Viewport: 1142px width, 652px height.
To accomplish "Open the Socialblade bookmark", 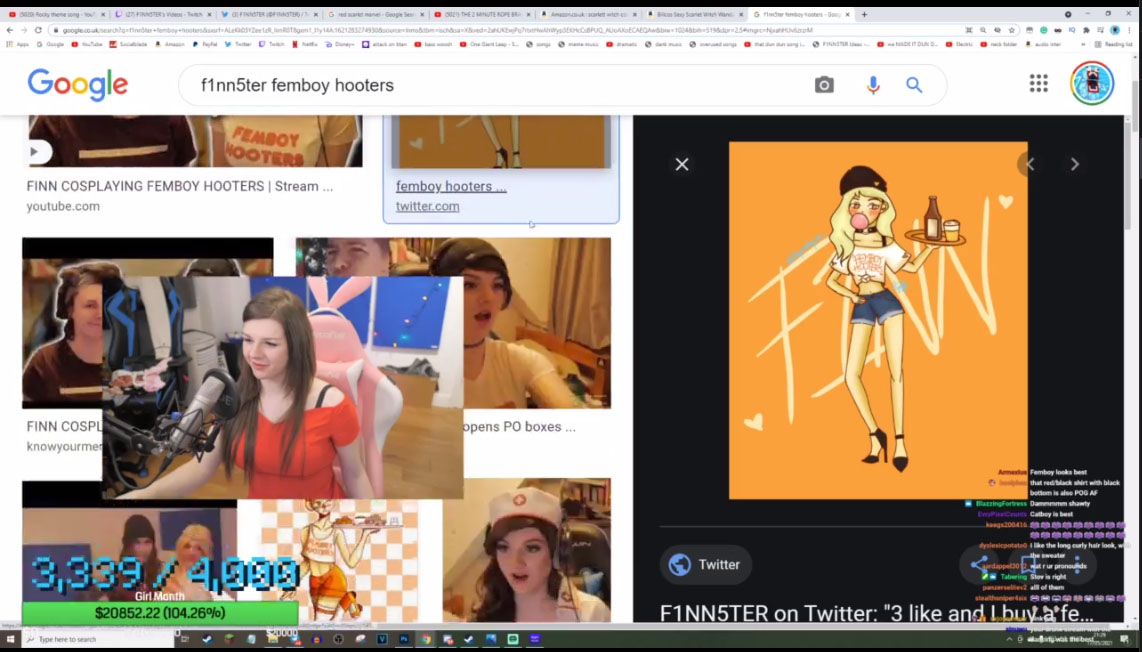I will 128,44.
